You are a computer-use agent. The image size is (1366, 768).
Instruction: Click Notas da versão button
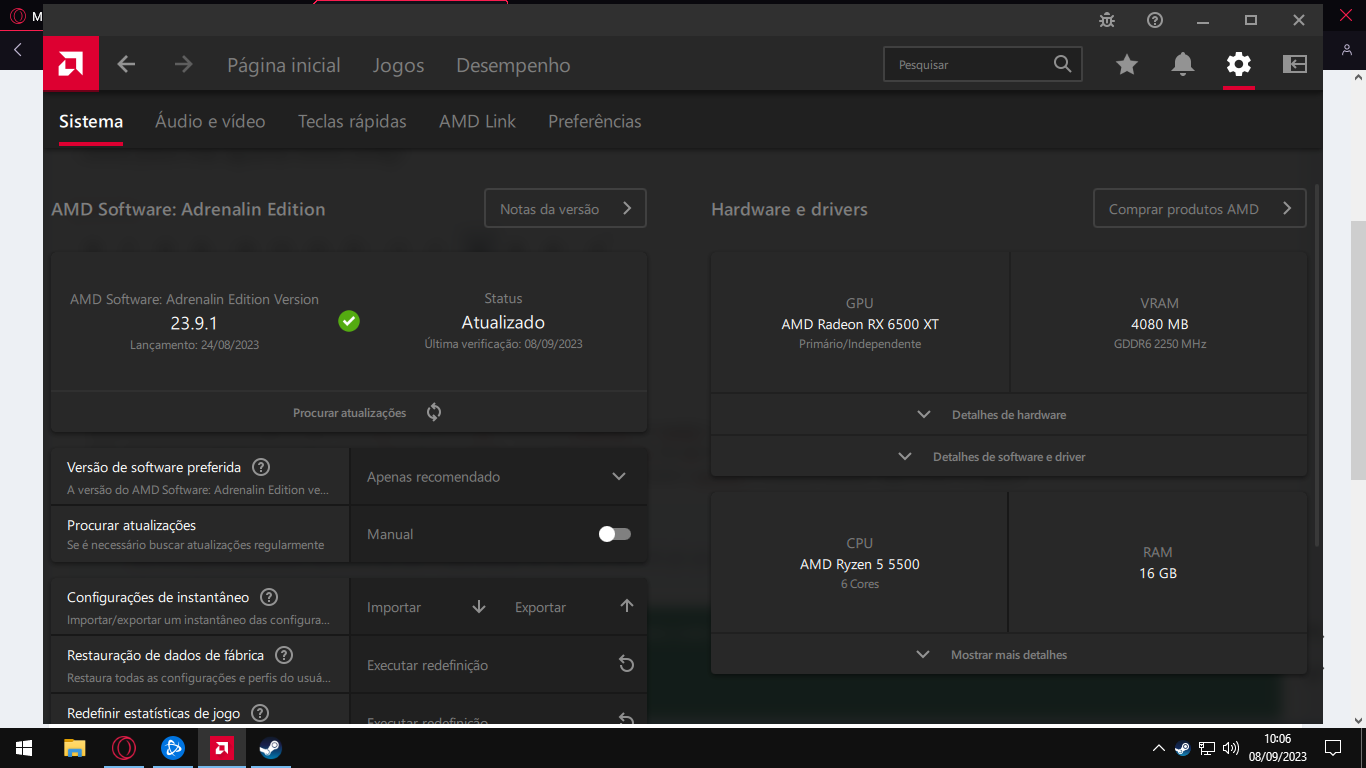[565, 208]
